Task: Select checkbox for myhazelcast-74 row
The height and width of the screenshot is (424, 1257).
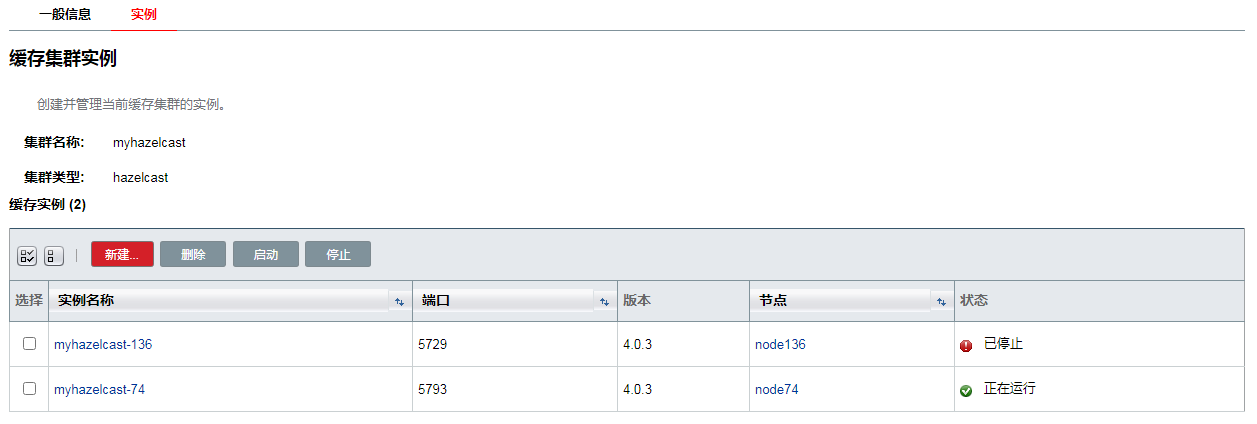Action: pos(29,388)
